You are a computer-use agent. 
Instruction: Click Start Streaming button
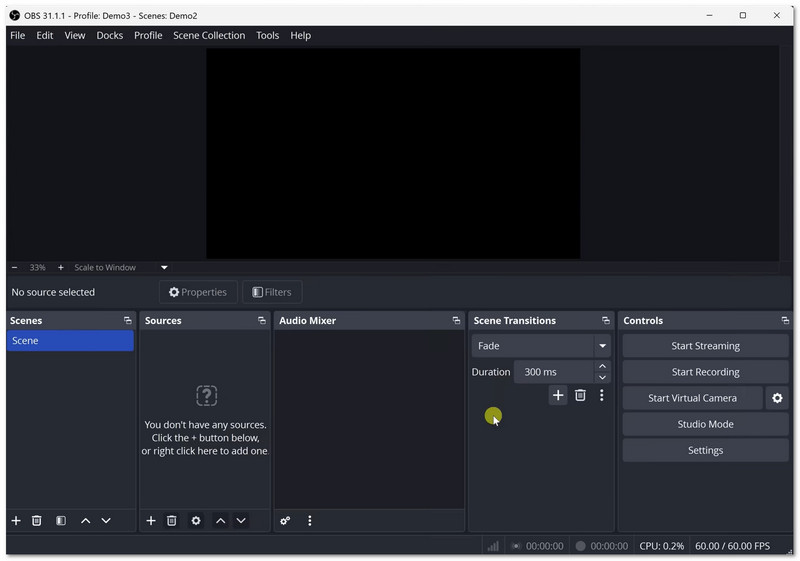[x=706, y=346]
